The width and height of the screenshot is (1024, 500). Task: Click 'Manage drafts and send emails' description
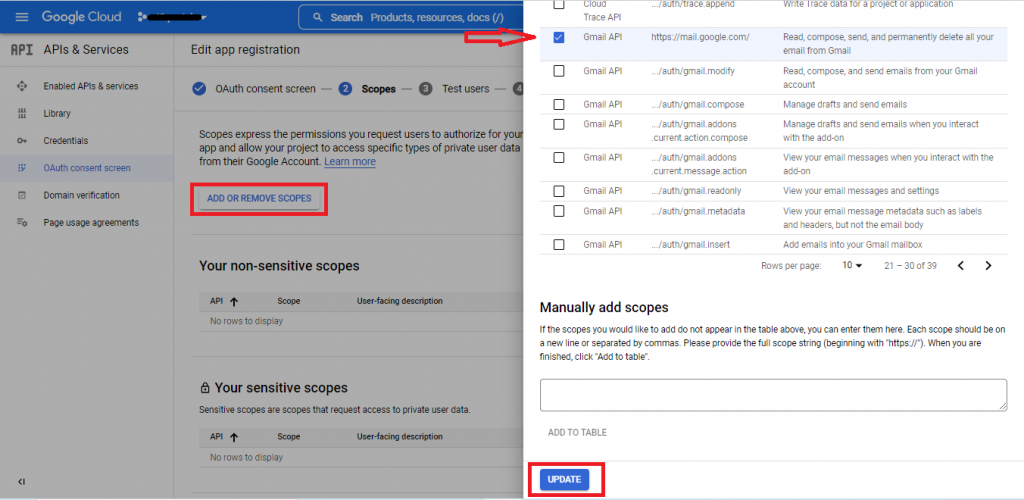point(845,104)
